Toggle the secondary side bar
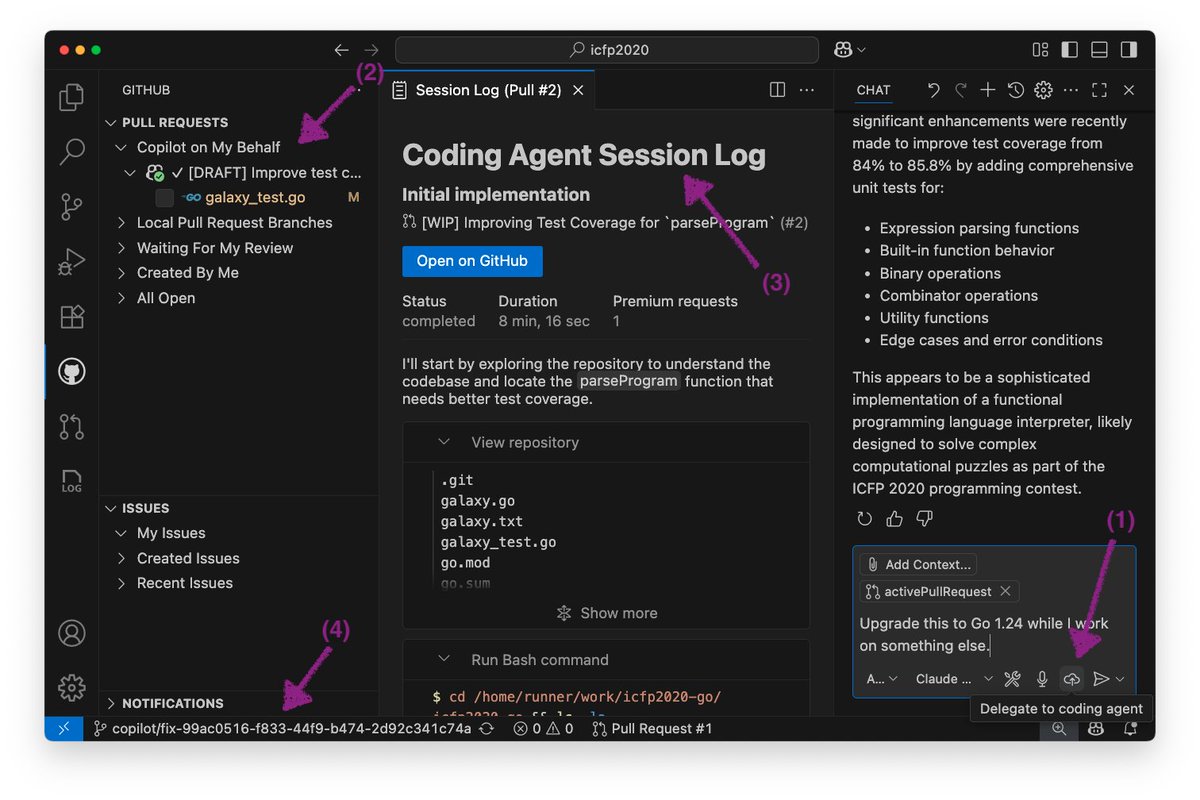This screenshot has height=800, width=1200. (1128, 50)
